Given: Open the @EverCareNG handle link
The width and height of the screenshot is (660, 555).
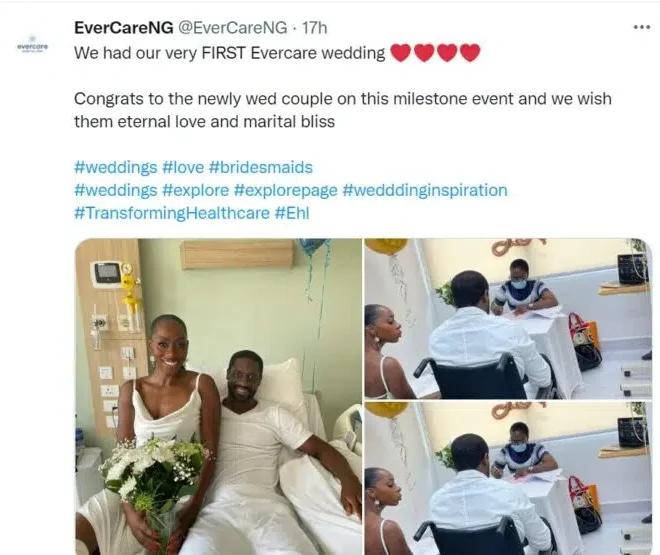Looking at the screenshot, I should click(x=232, y=27).
